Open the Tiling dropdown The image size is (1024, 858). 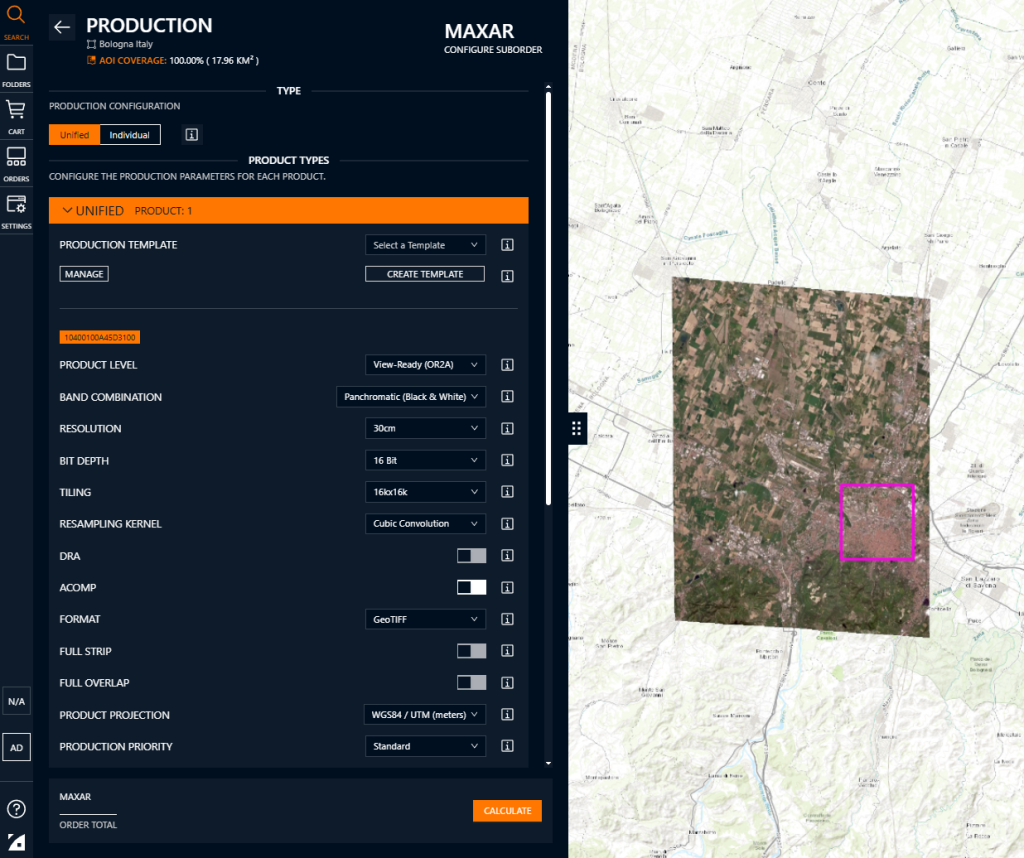click(425, 492)
